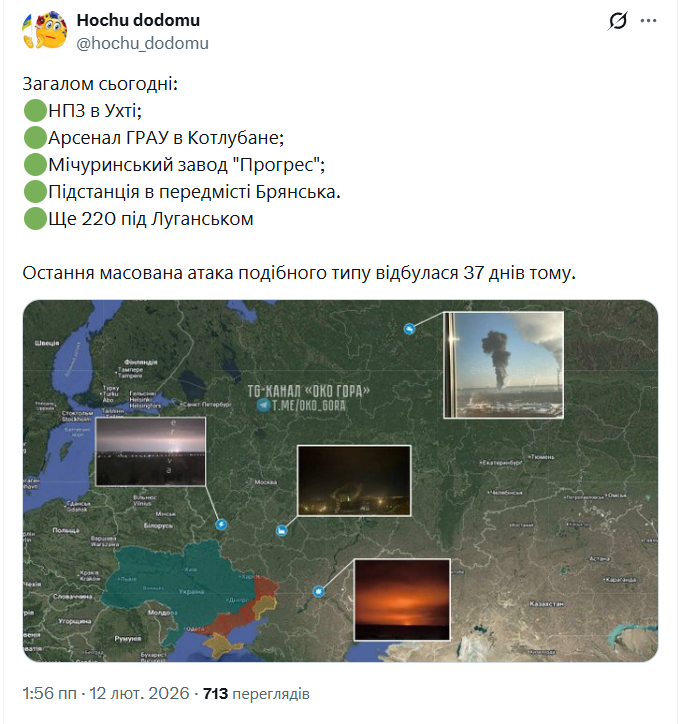Open the smoke plume photo thumbnail

[503, 363]
